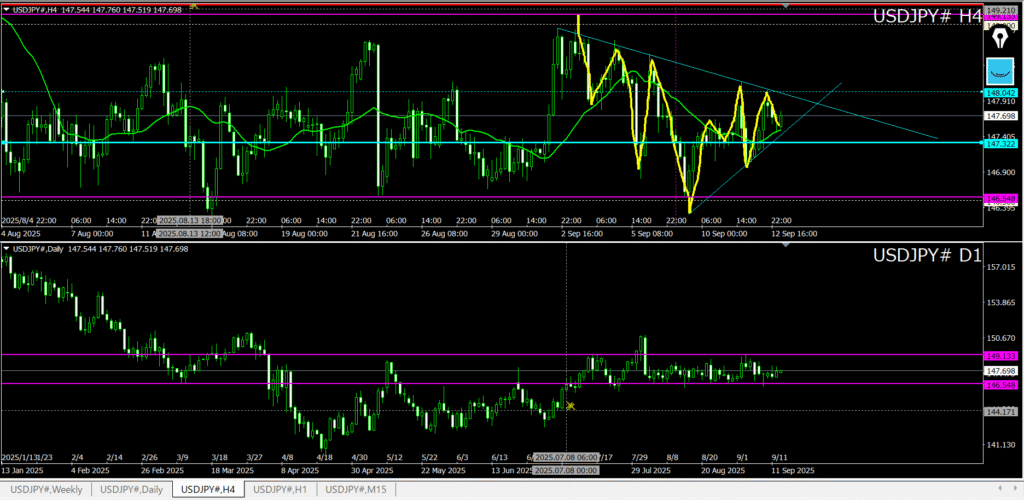This screenshot has height=500, width=1024.
Task: Open the USDJPY#,M15 tab
Action: (x=356, y=489)
